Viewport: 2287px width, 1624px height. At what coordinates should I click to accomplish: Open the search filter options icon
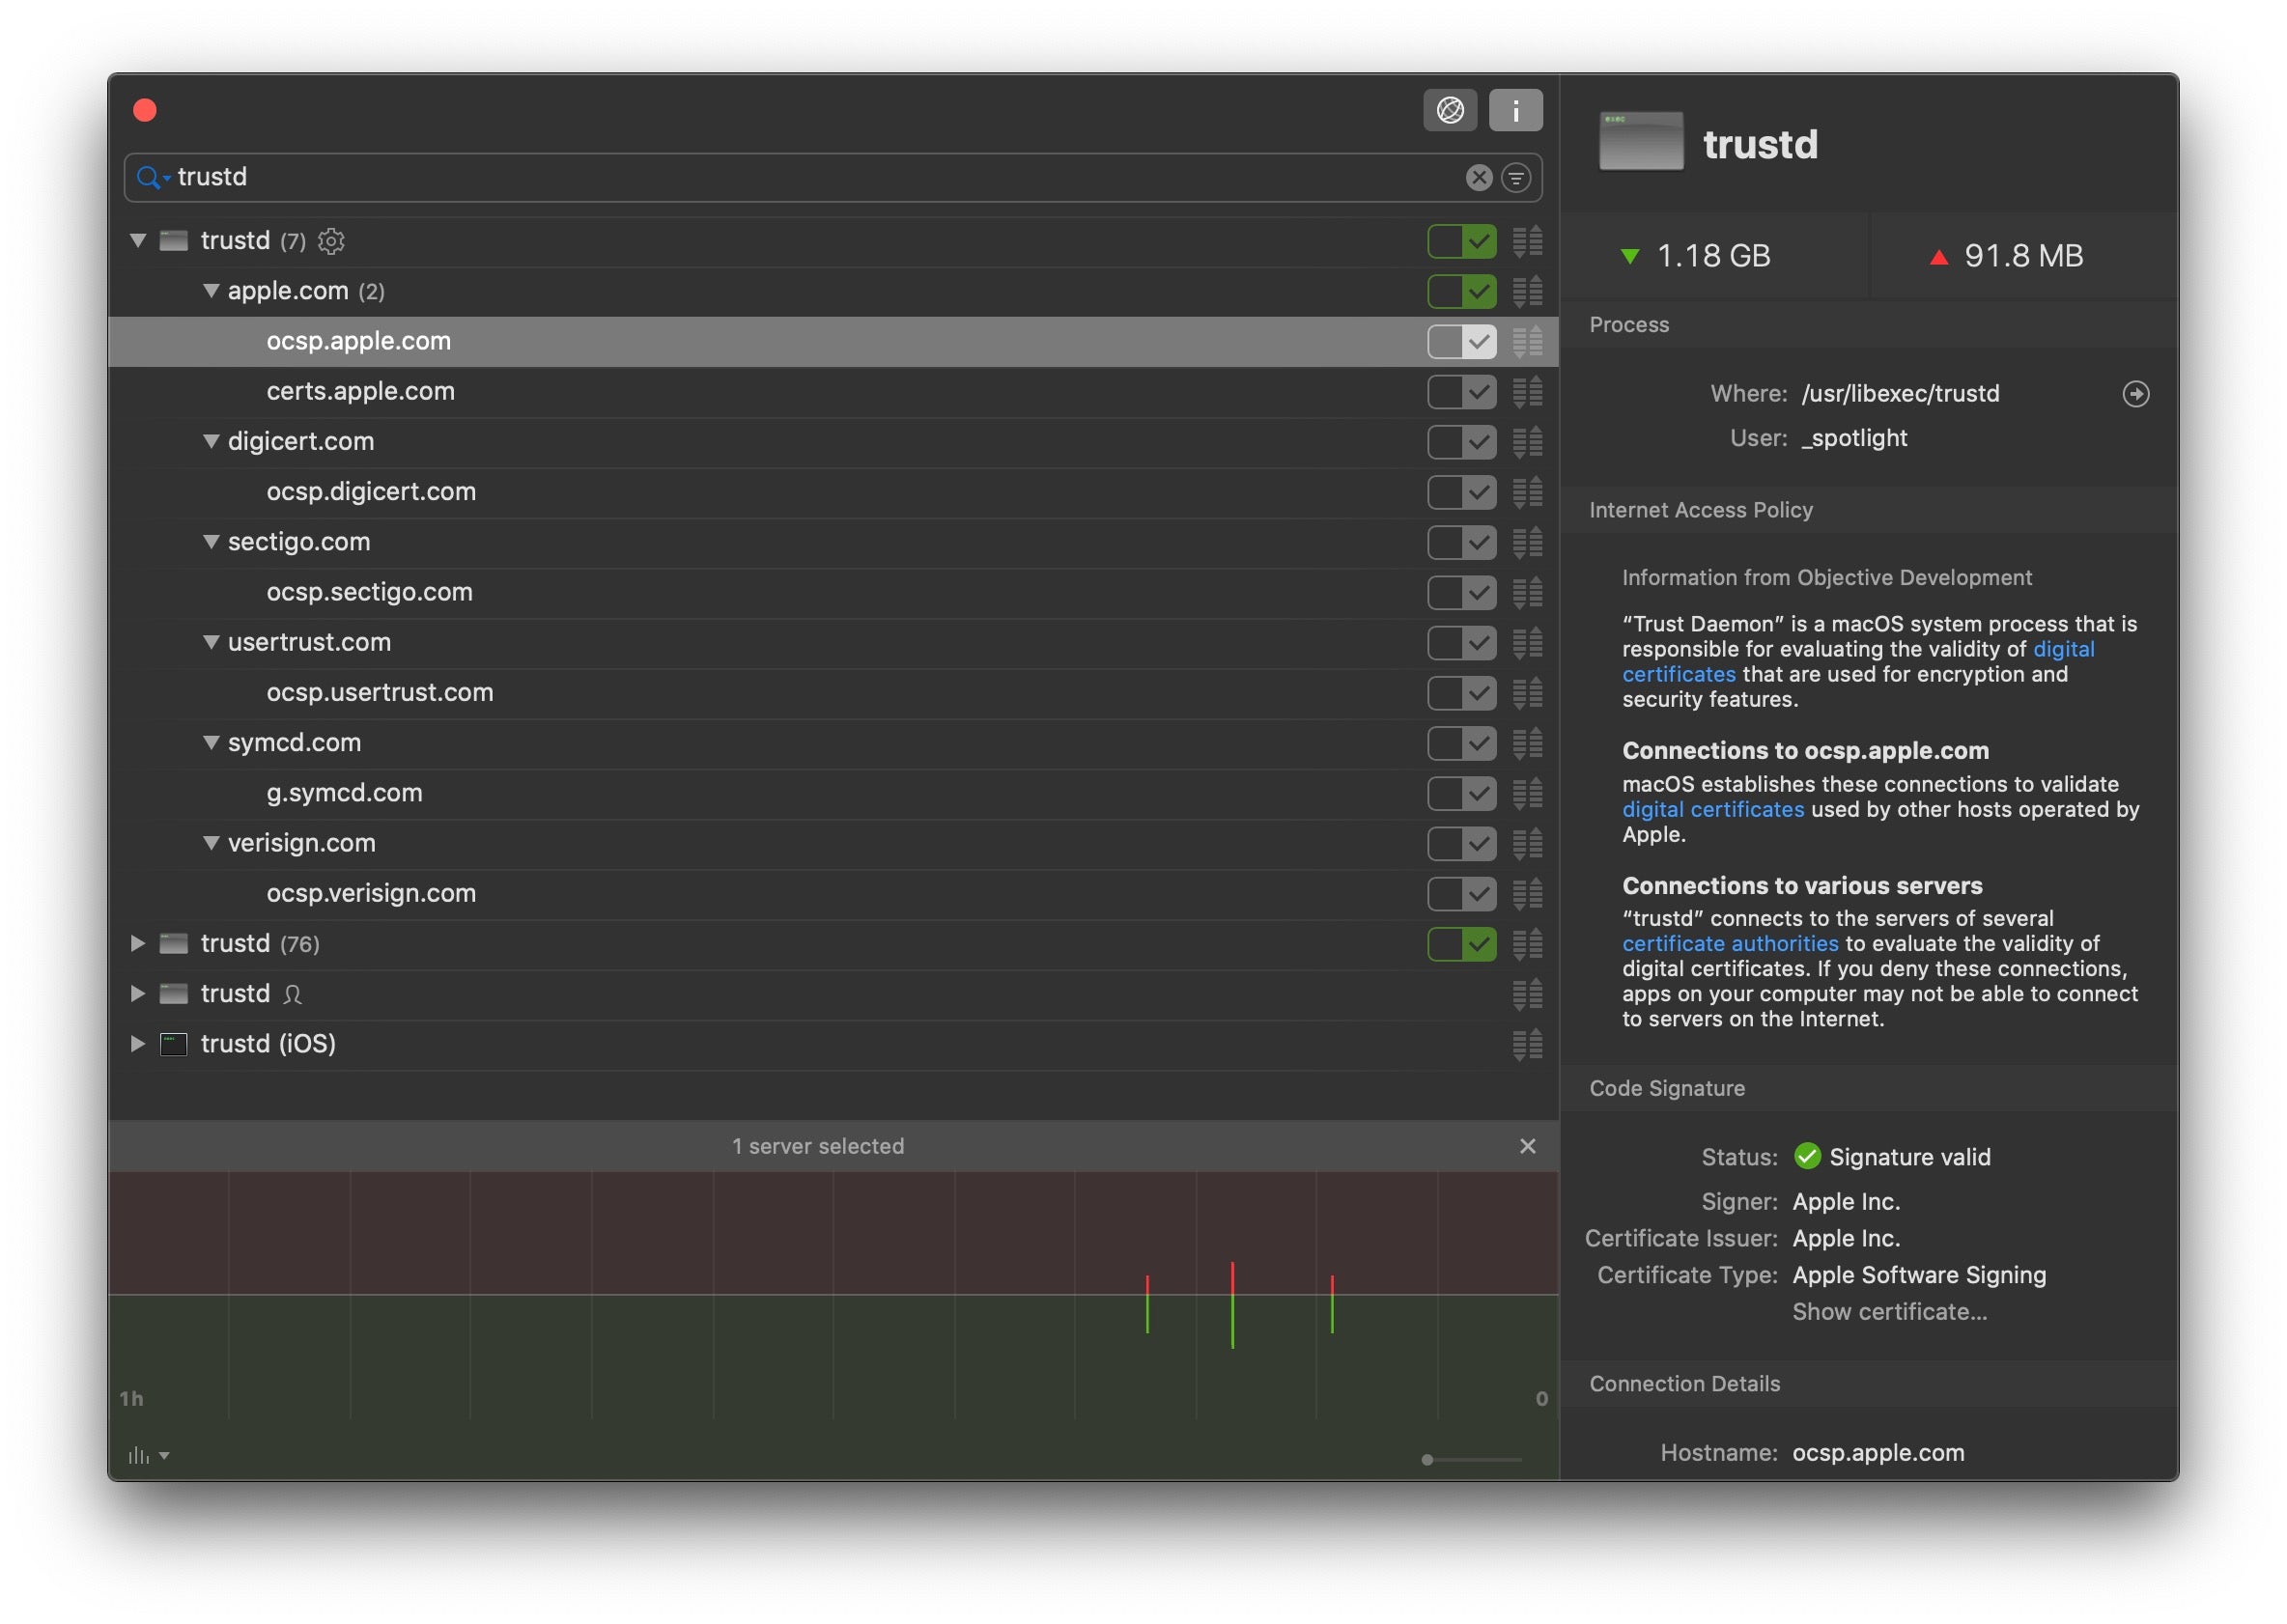[x=1515, y=177]
